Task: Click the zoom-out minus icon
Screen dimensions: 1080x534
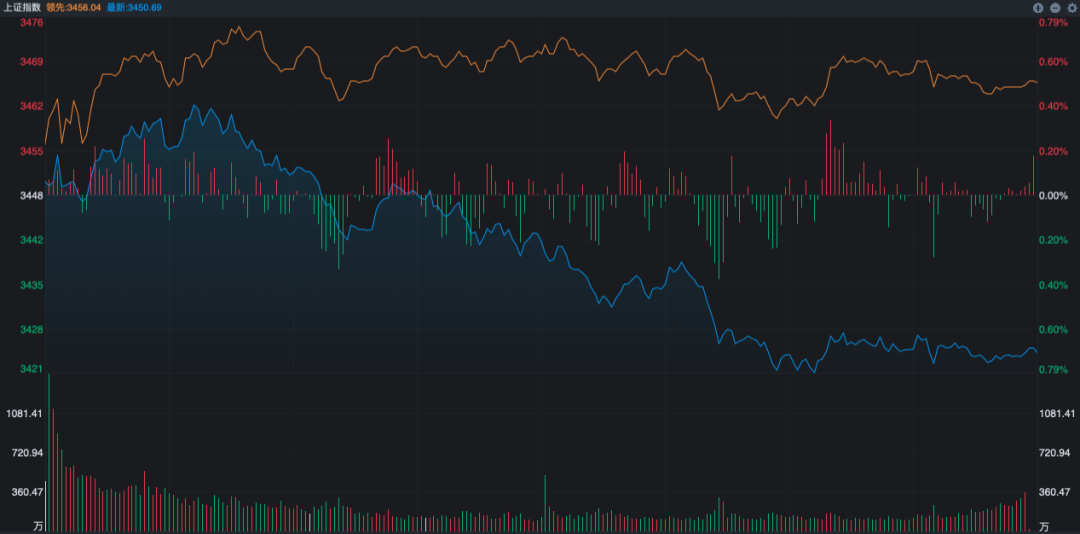Action: [1055, 8]
